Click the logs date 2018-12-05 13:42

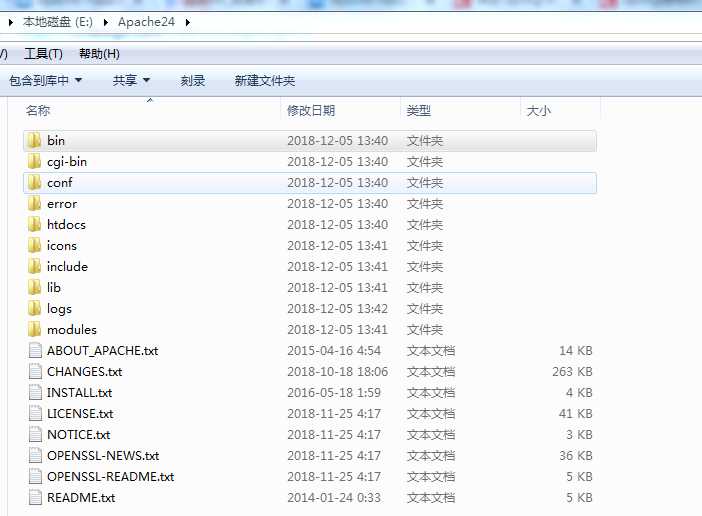click(338, 309)
